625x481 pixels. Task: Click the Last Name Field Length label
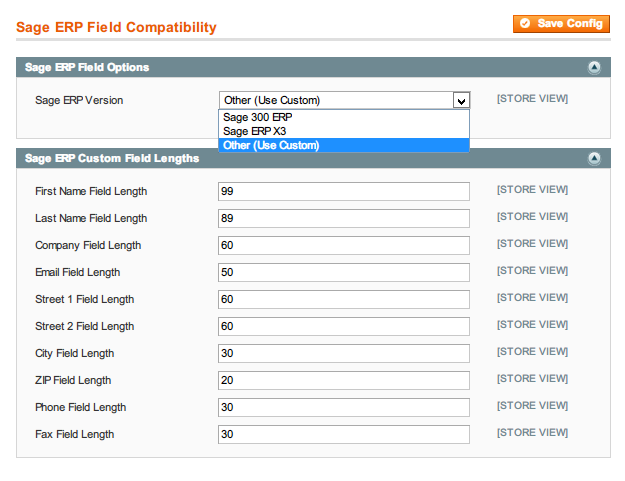click(x=91, y=219)
